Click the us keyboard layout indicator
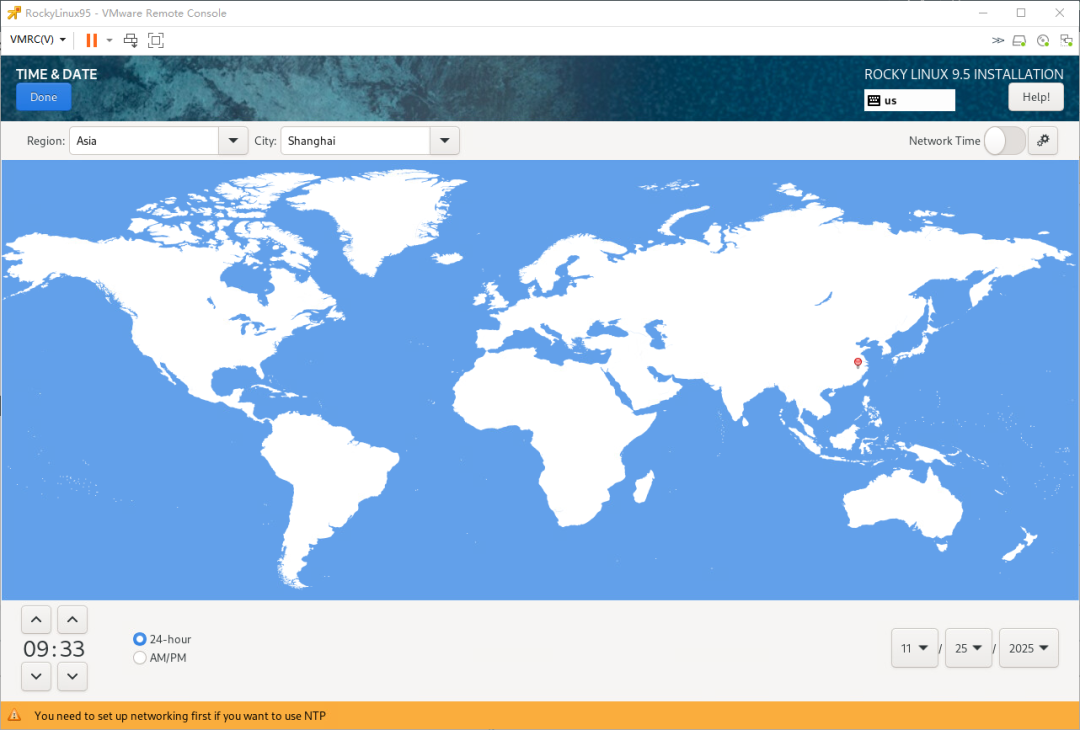1080x730 pixels. 909,100
